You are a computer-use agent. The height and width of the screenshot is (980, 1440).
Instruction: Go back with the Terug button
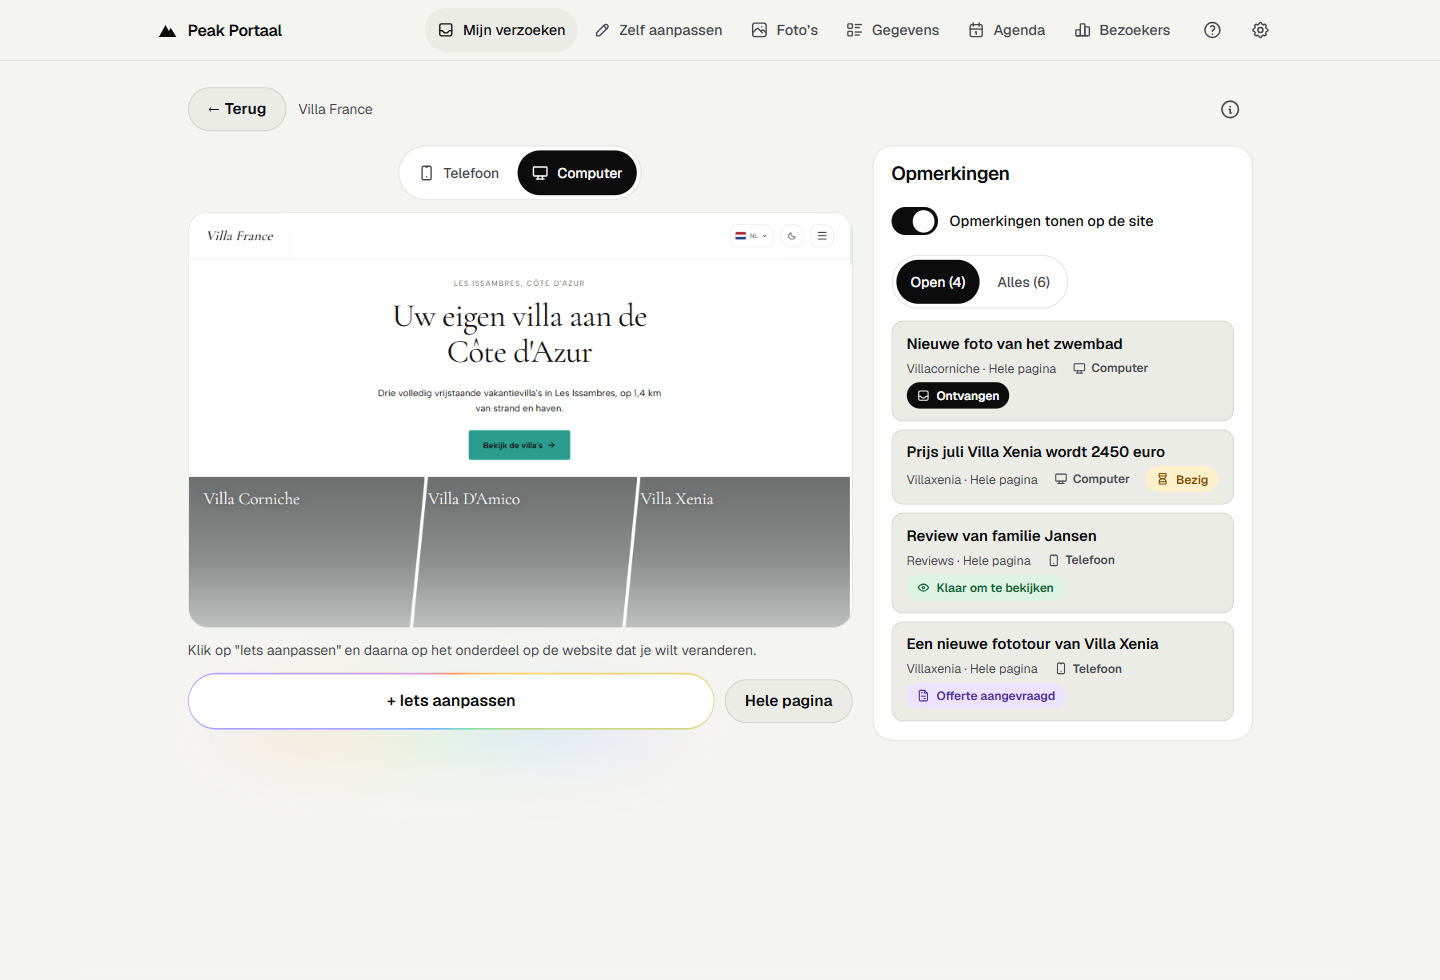pos(237,109)
